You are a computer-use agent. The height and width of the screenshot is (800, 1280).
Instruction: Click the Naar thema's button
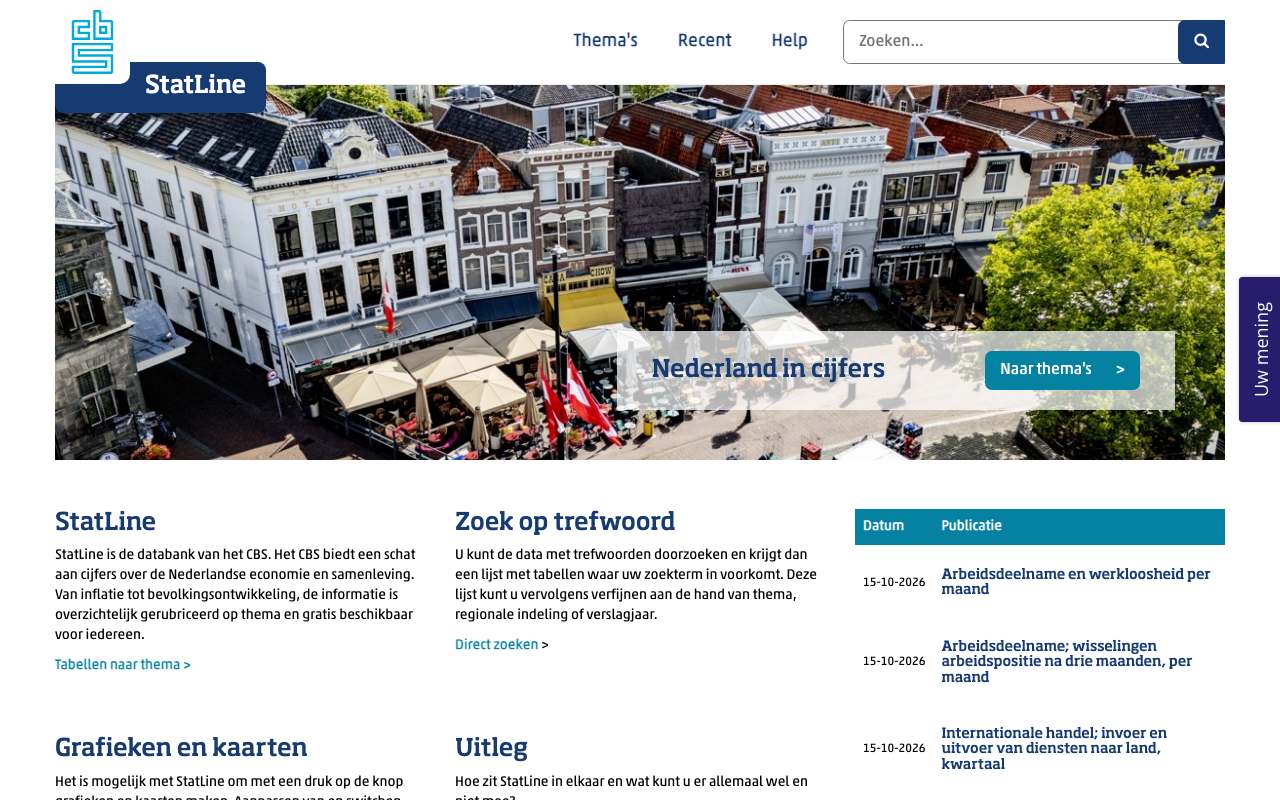click(1062, 370)
